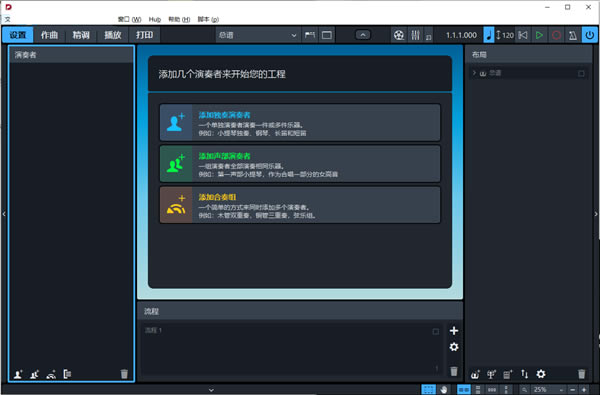Add group icon in players panel

click(67, 374)
